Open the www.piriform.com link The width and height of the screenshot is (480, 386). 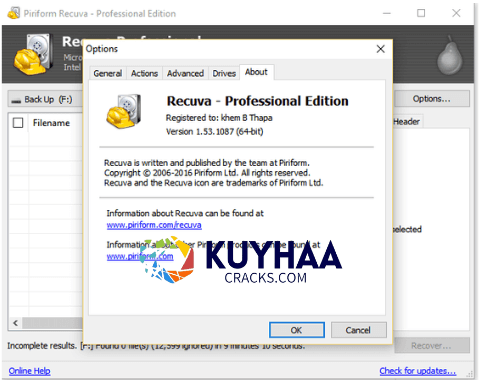[140, 256]
